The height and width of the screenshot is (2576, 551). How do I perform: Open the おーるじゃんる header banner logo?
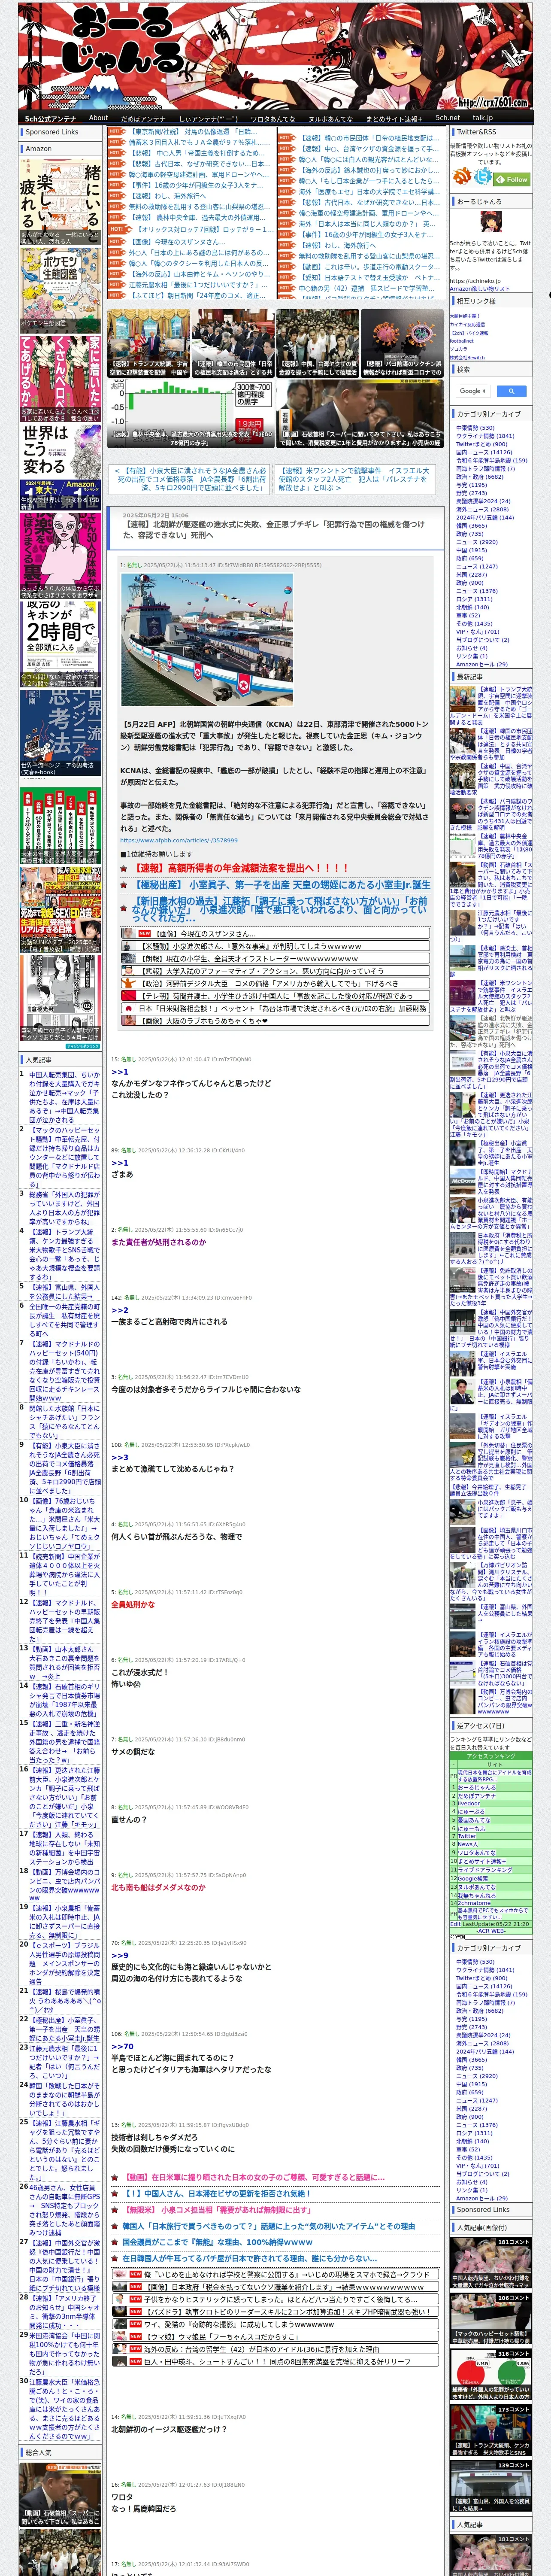pos(275,55)
